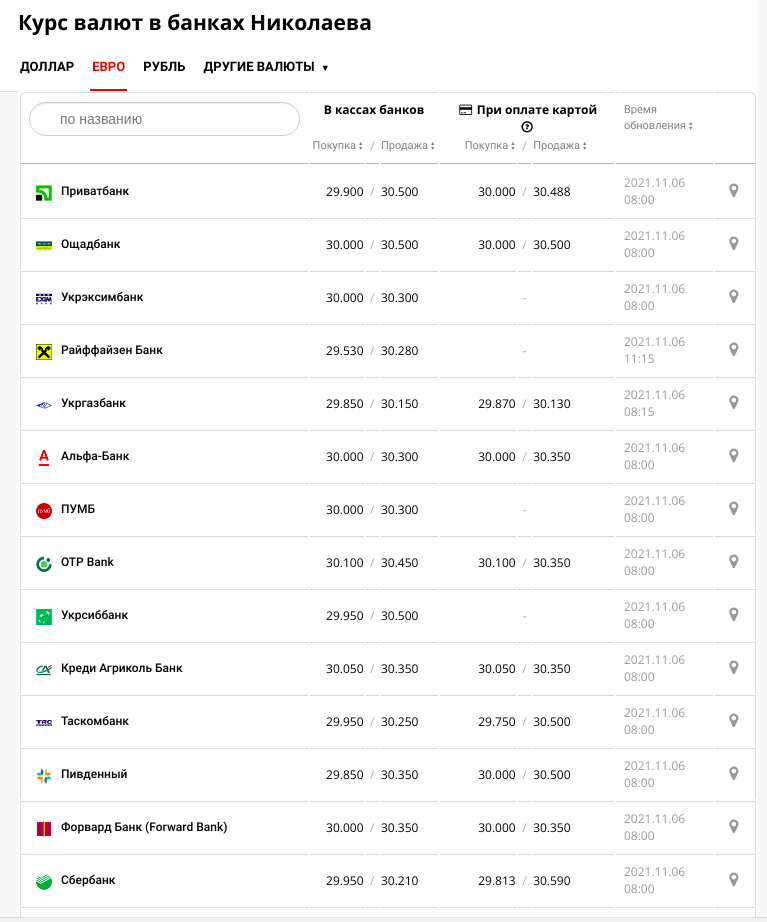Open the Таскомбанк bank link
Screen dimensions: 767x922
95,721
